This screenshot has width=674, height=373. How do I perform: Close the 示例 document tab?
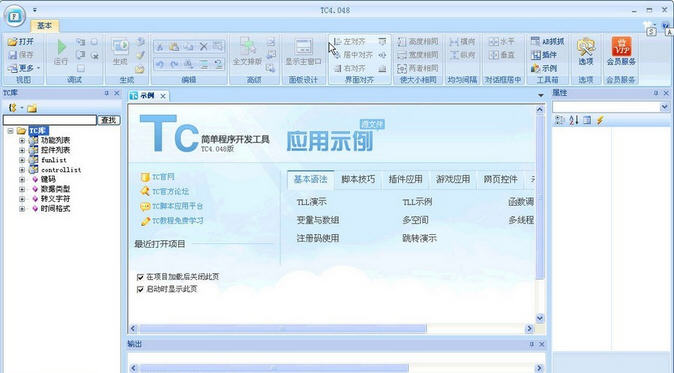(x=163, y=96)
